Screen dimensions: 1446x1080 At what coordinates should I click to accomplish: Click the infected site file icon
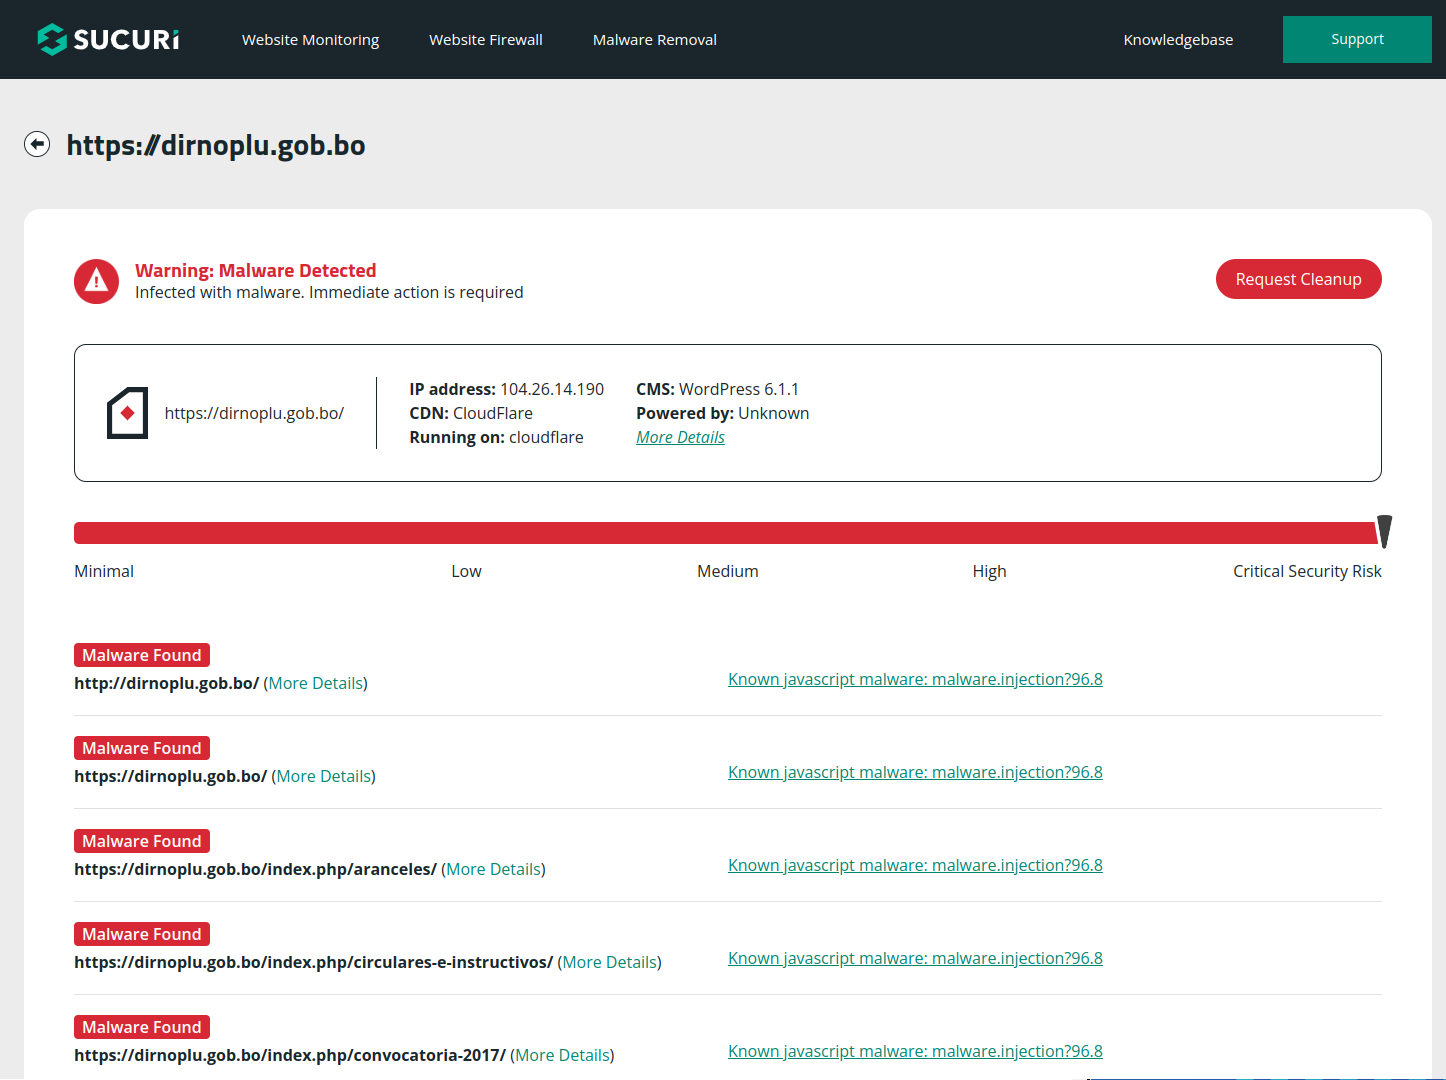point(127,413)
